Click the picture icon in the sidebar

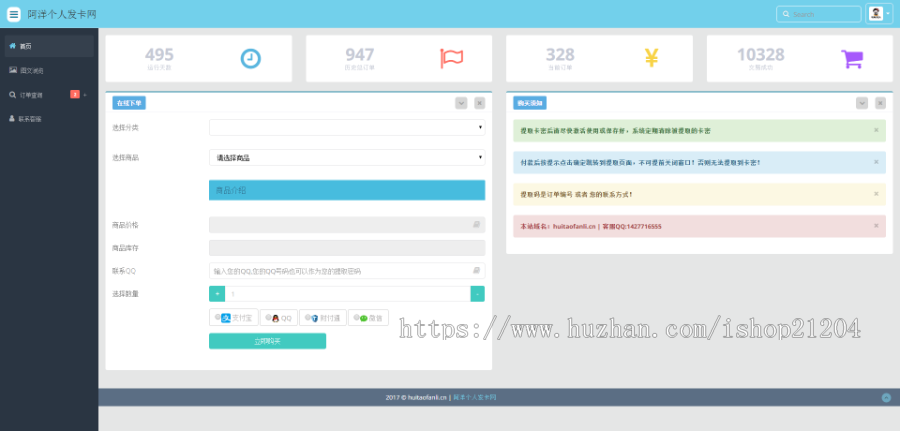pyautogui.click(x=13, y=70)
